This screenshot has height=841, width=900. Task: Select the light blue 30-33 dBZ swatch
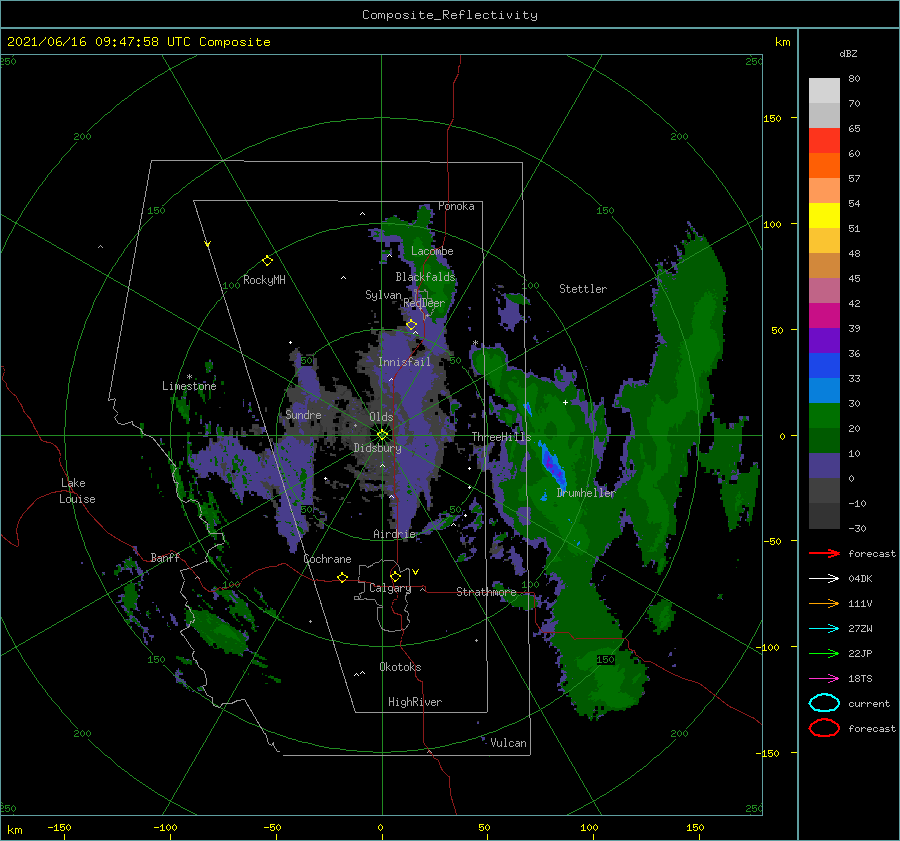(x=824, y=390)
